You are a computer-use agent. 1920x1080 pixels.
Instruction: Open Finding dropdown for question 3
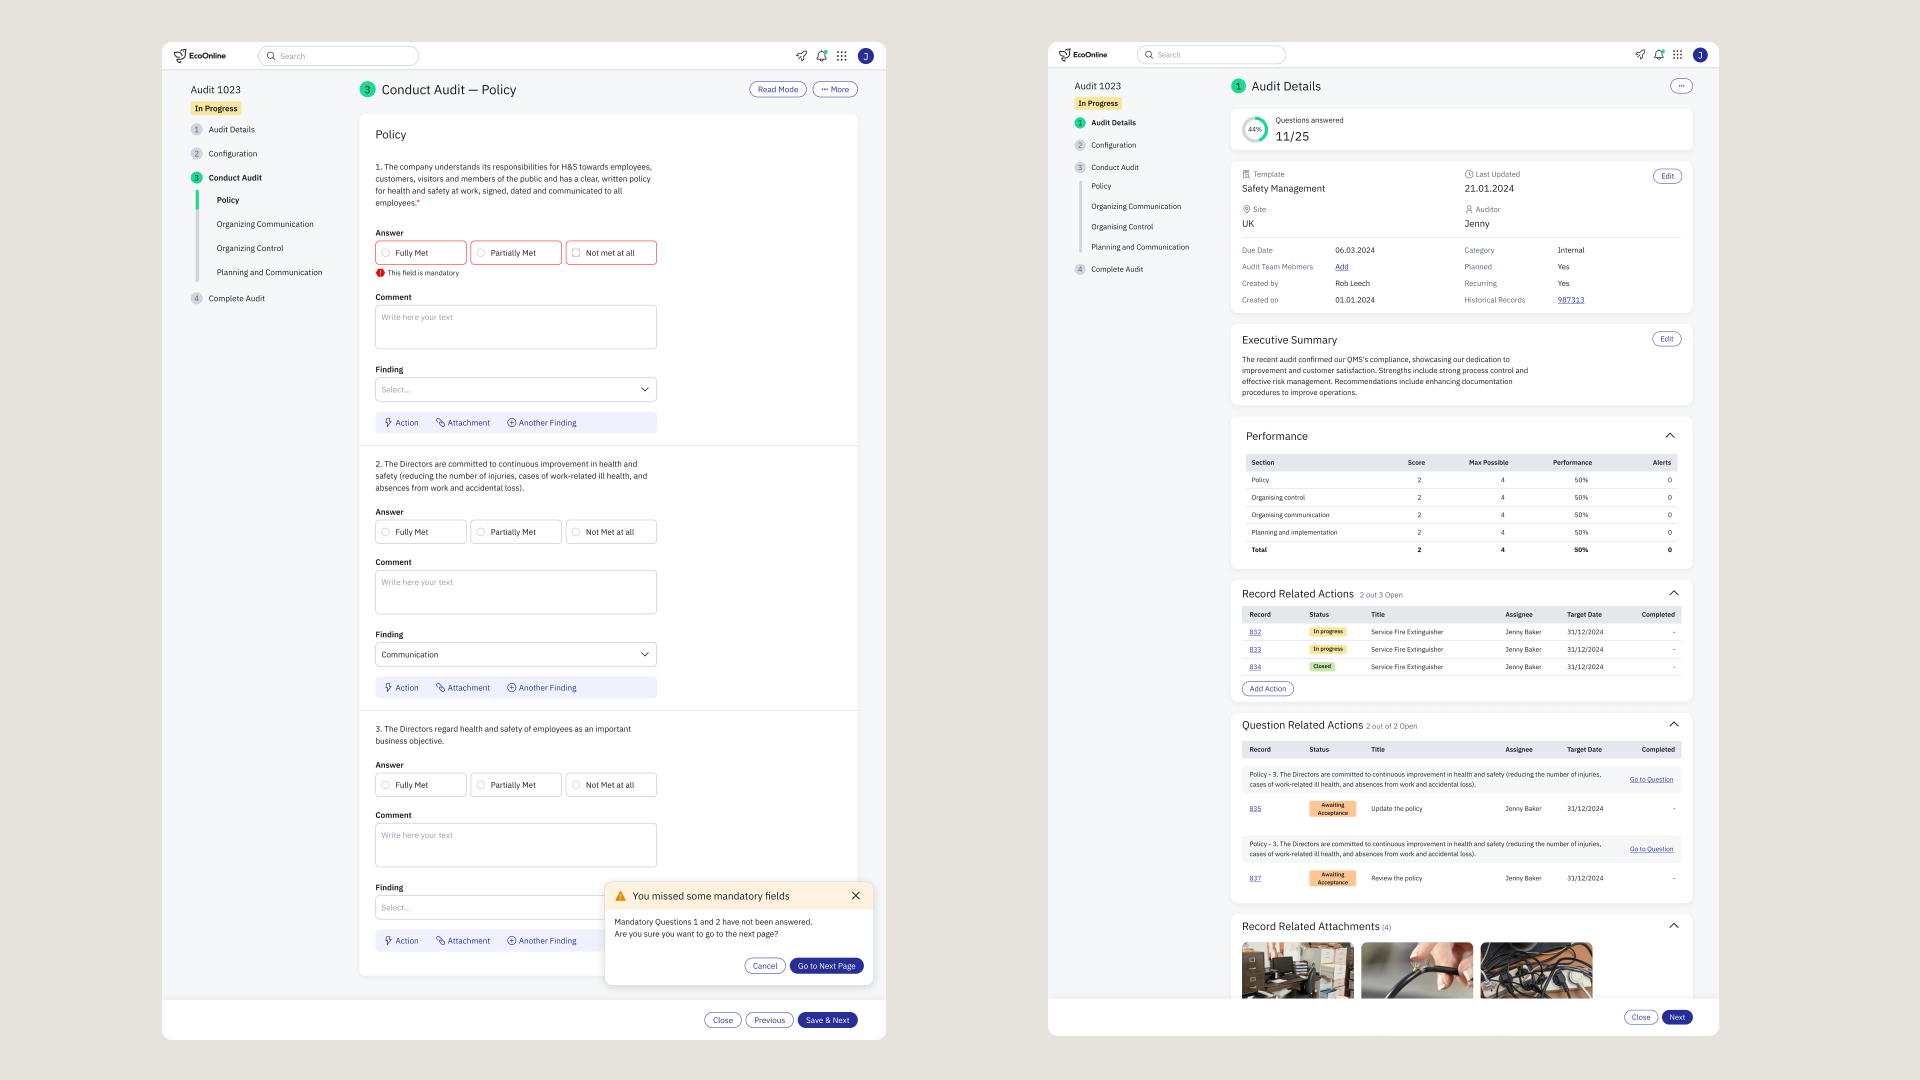[490, 908]
